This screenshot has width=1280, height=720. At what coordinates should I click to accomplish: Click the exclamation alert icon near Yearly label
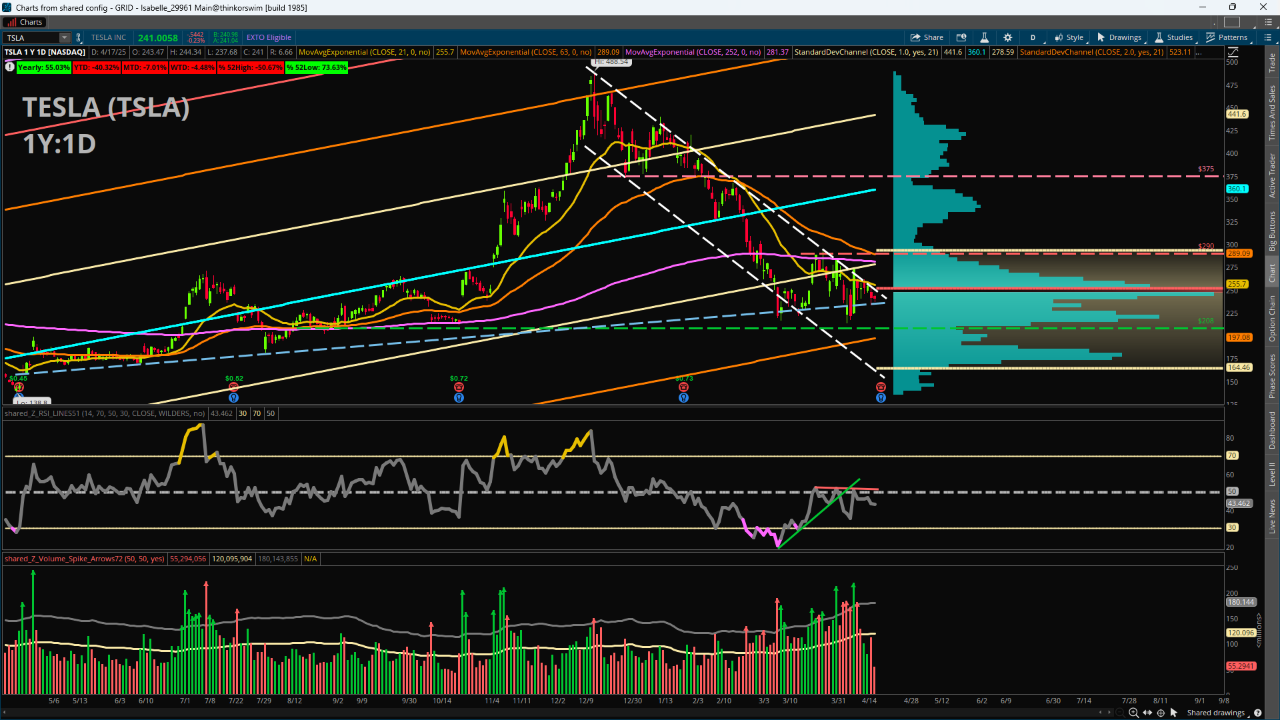tap(10, 67)
